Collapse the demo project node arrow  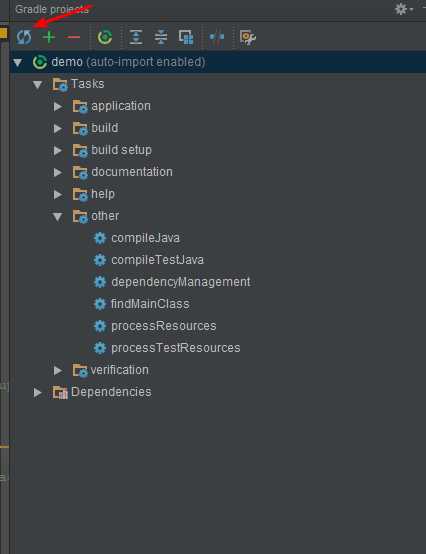tap(17, 63)
